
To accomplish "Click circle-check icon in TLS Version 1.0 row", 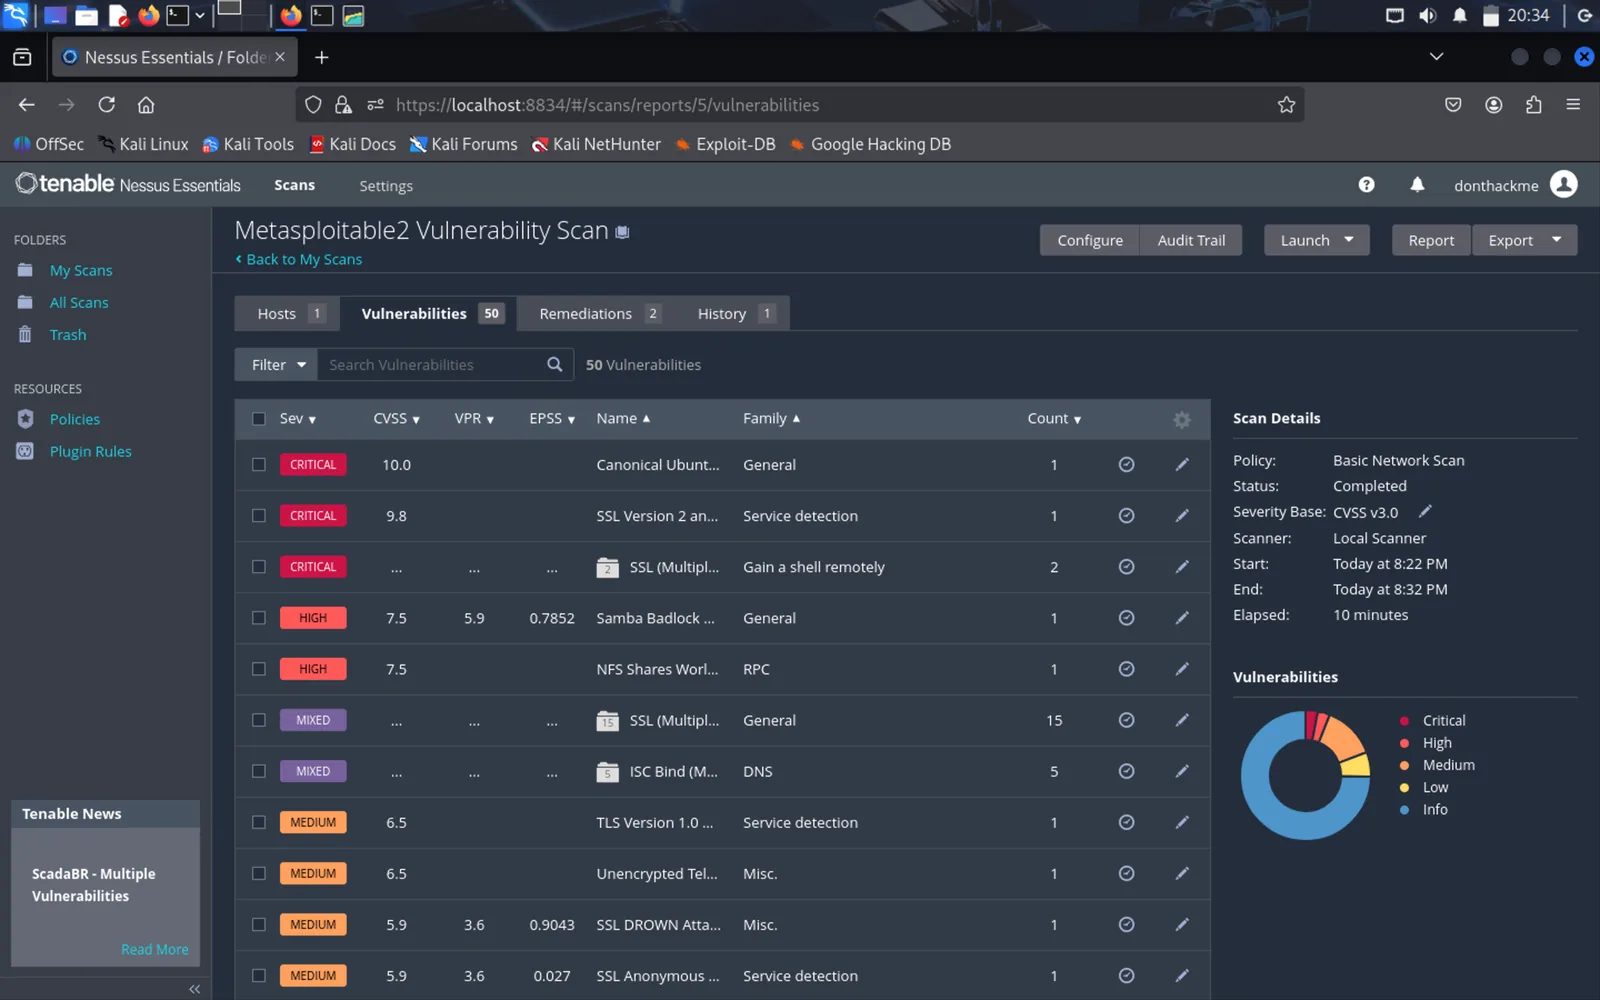I will [x=1126, y=822].
